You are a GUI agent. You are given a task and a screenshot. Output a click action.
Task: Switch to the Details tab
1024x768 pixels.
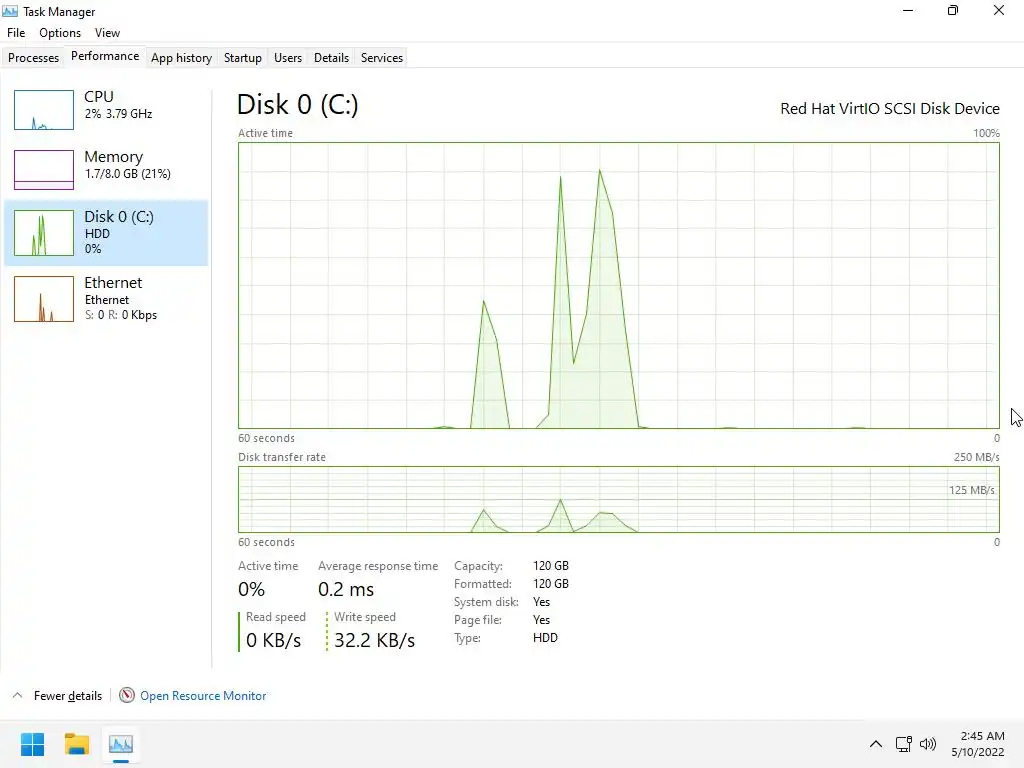[x=331, y=57]
